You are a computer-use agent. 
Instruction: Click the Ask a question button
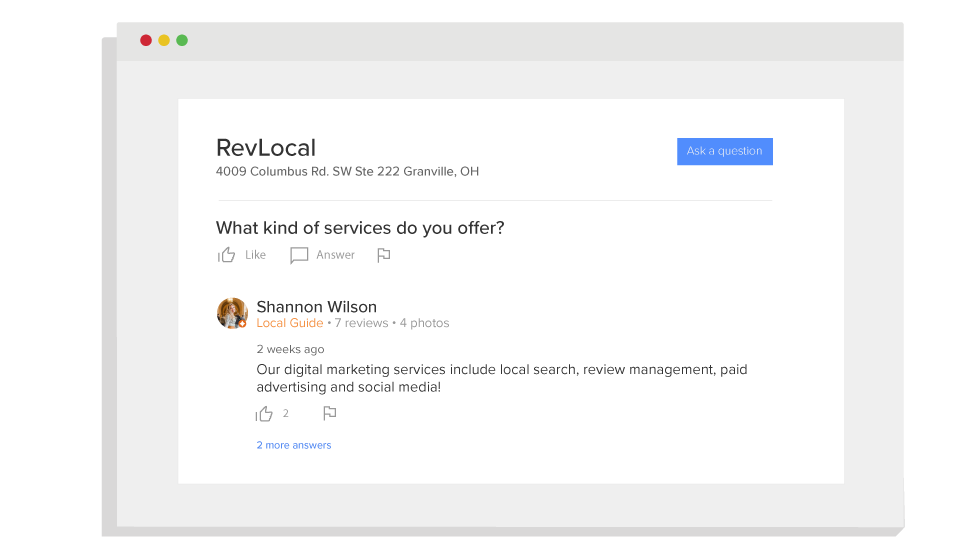724,151
